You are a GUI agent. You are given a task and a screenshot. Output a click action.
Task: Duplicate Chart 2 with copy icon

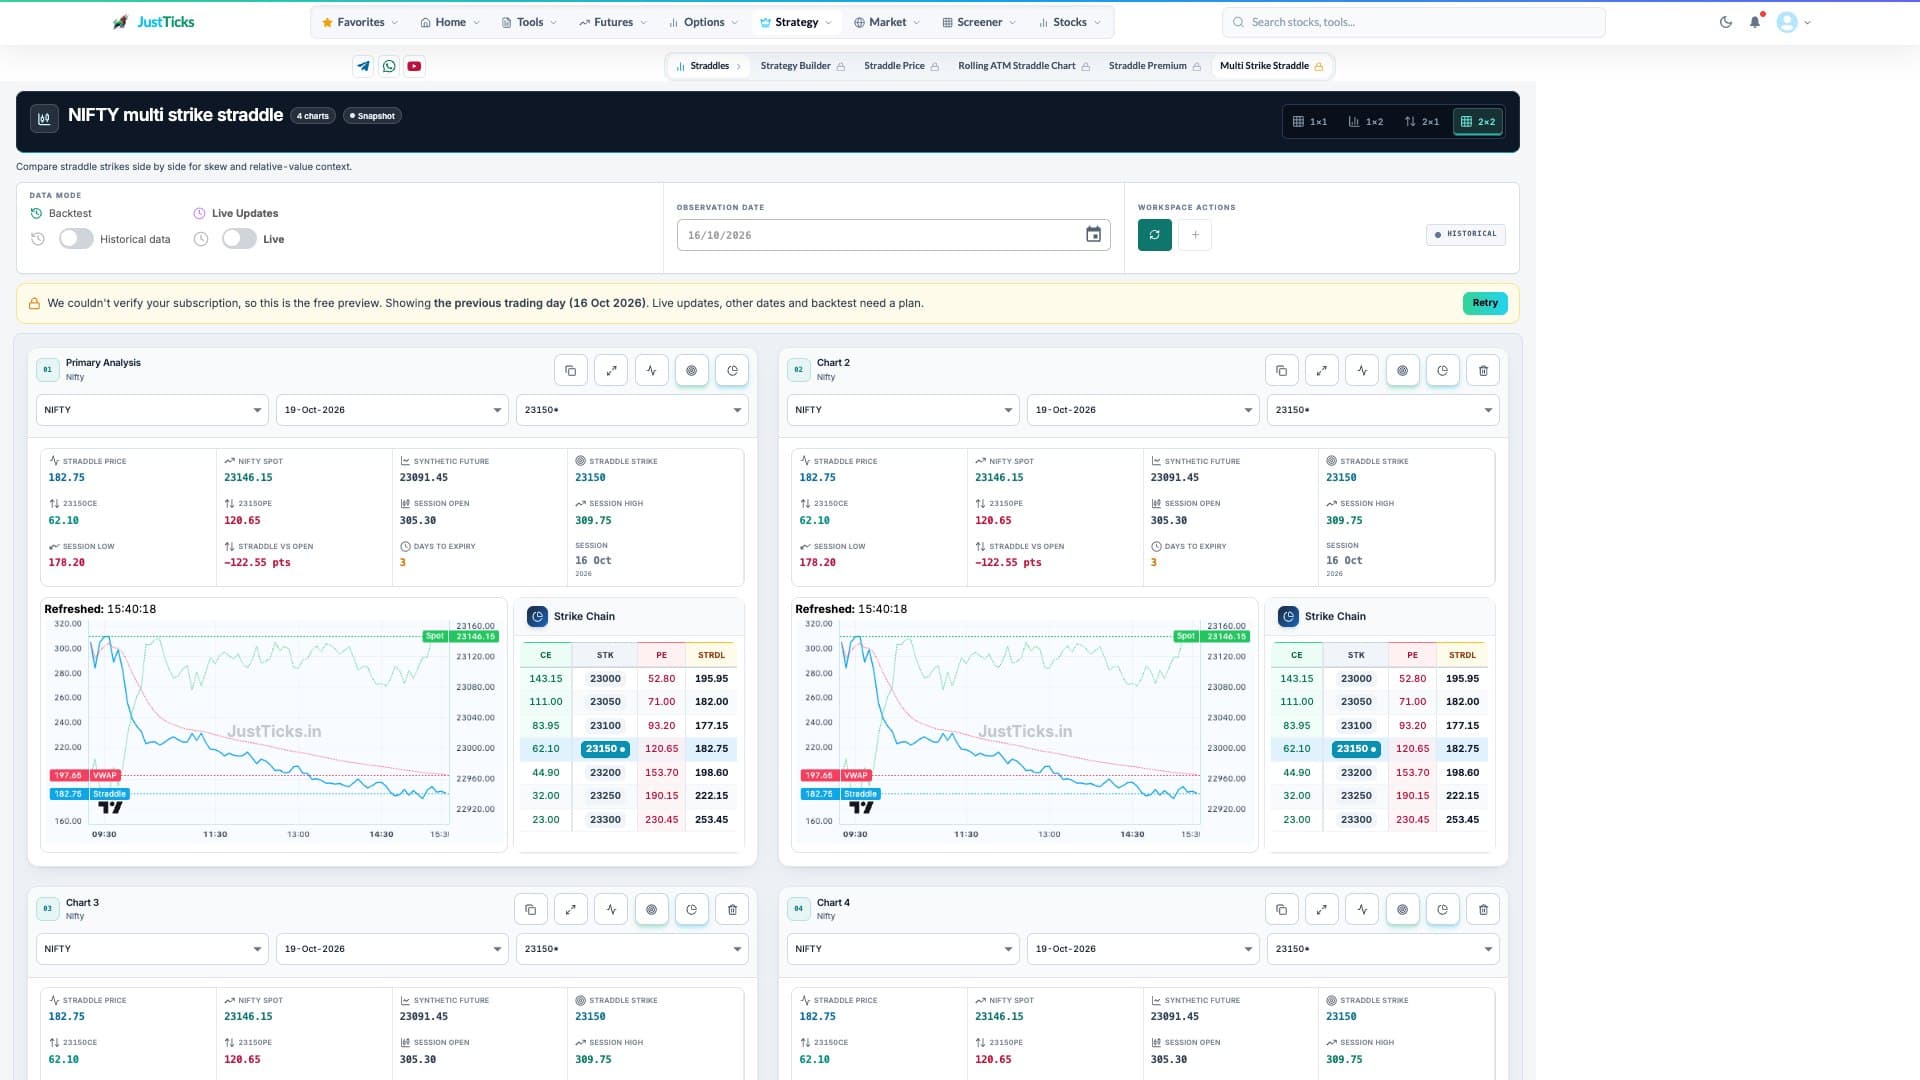(1282, 370)
